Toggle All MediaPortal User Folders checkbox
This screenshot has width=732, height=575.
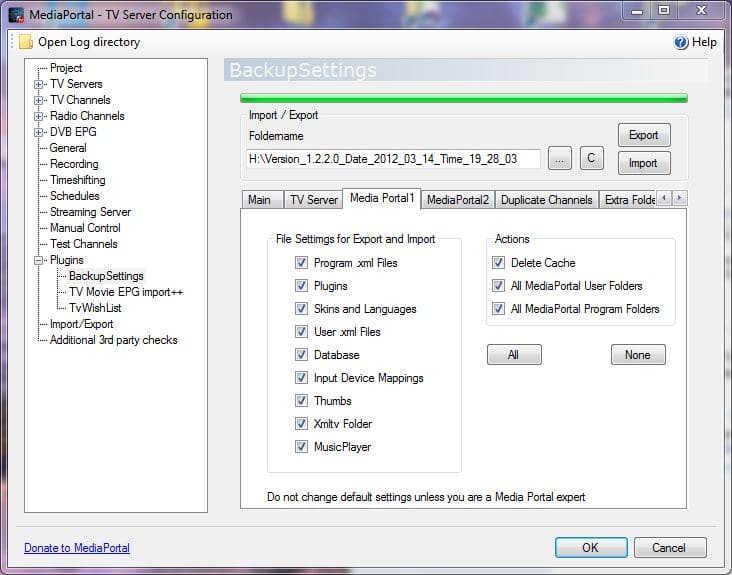499,286
